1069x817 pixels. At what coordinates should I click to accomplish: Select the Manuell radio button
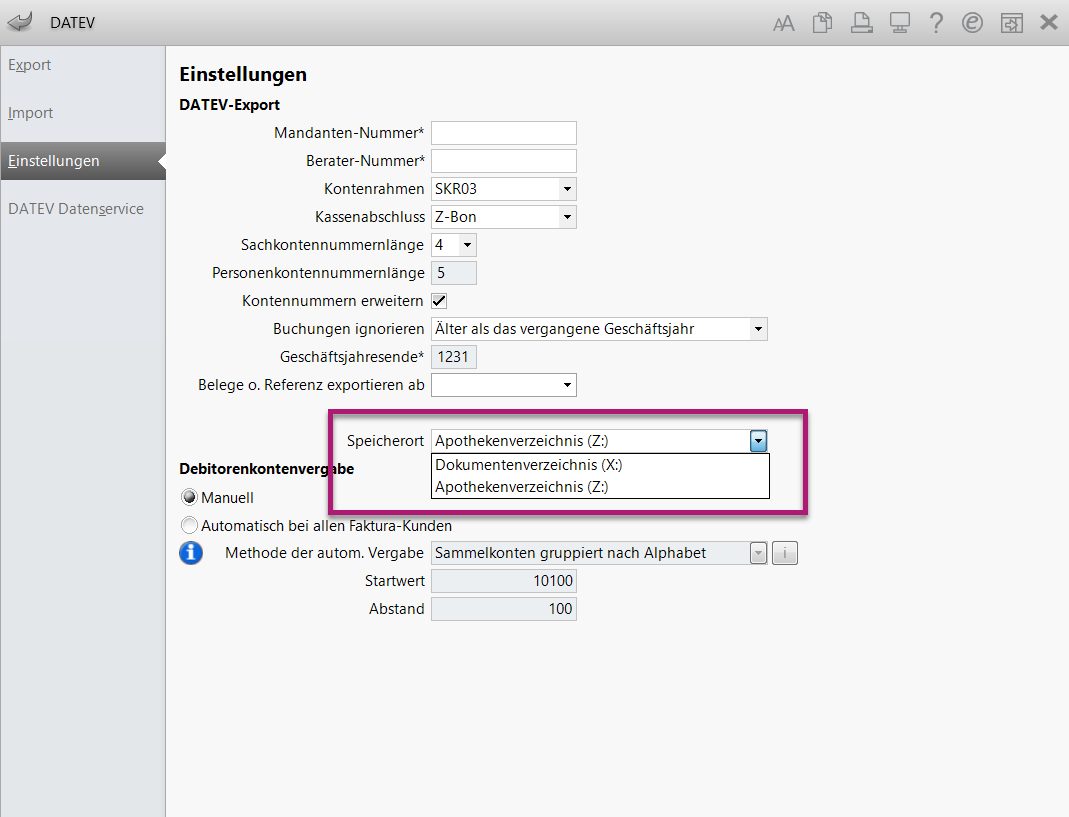[189, 497]
